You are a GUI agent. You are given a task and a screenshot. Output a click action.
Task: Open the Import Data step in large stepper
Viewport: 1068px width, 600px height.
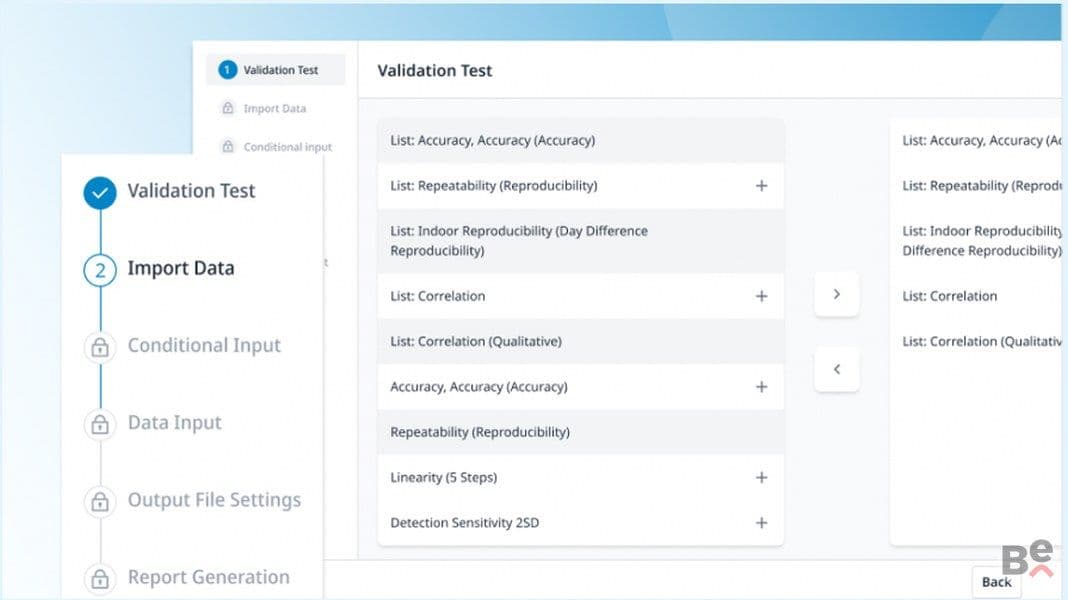tap(180, 268)
